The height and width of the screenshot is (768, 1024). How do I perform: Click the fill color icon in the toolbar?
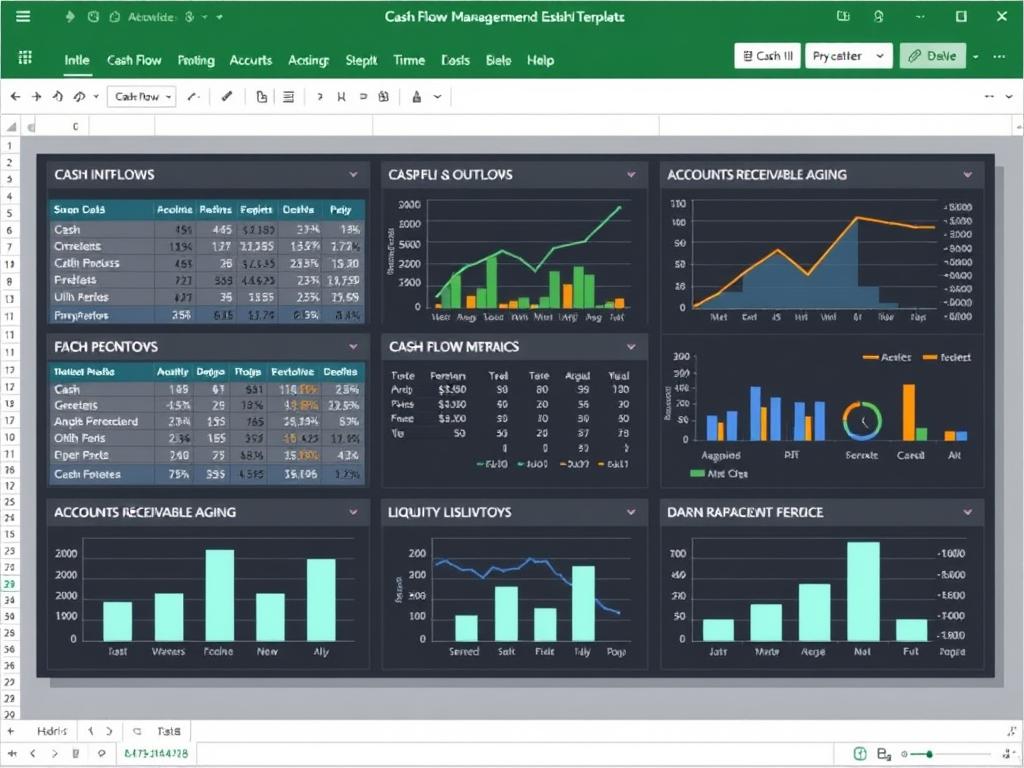(x=418, y=96)
